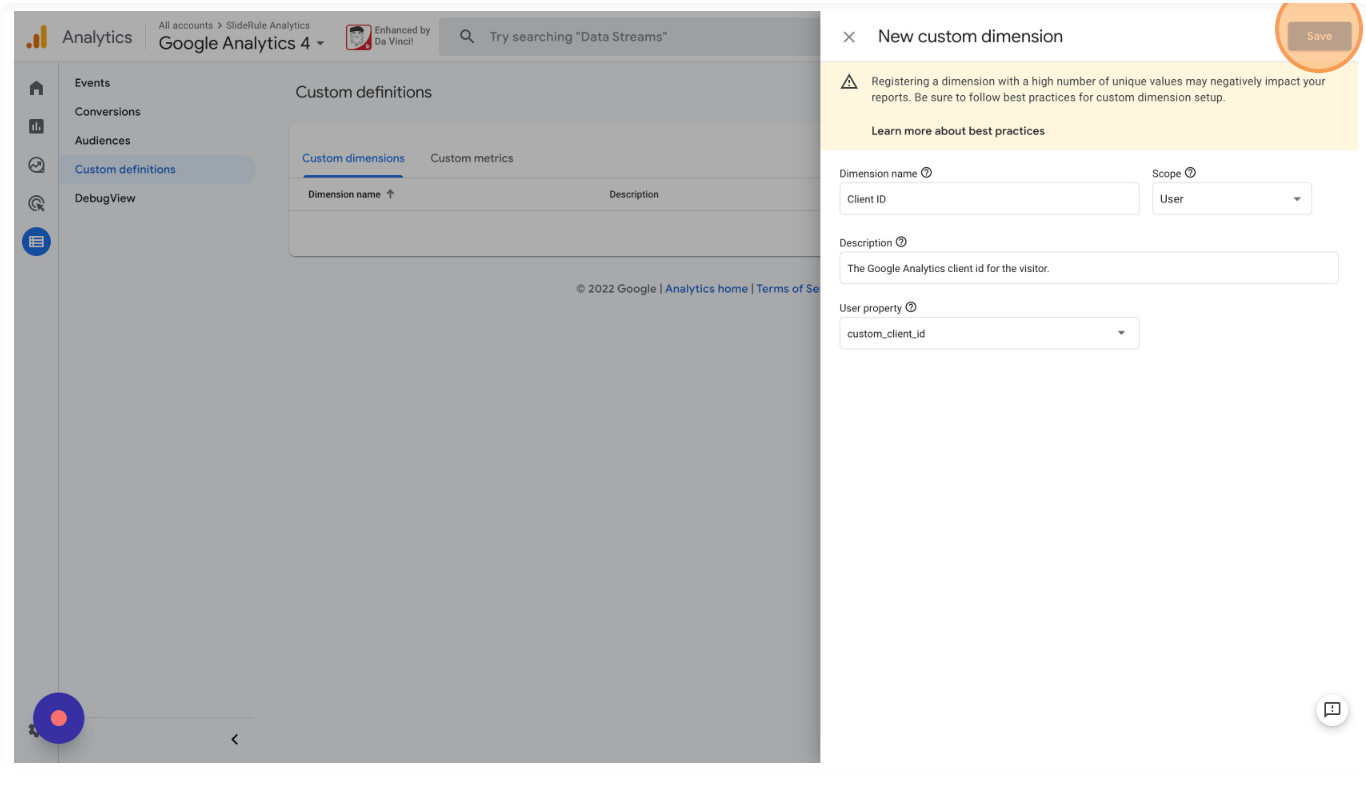The height and width of the screenshot is (786, 1366).
Task: Select the Configure icon in sidebar
Action: coord(36,241)
